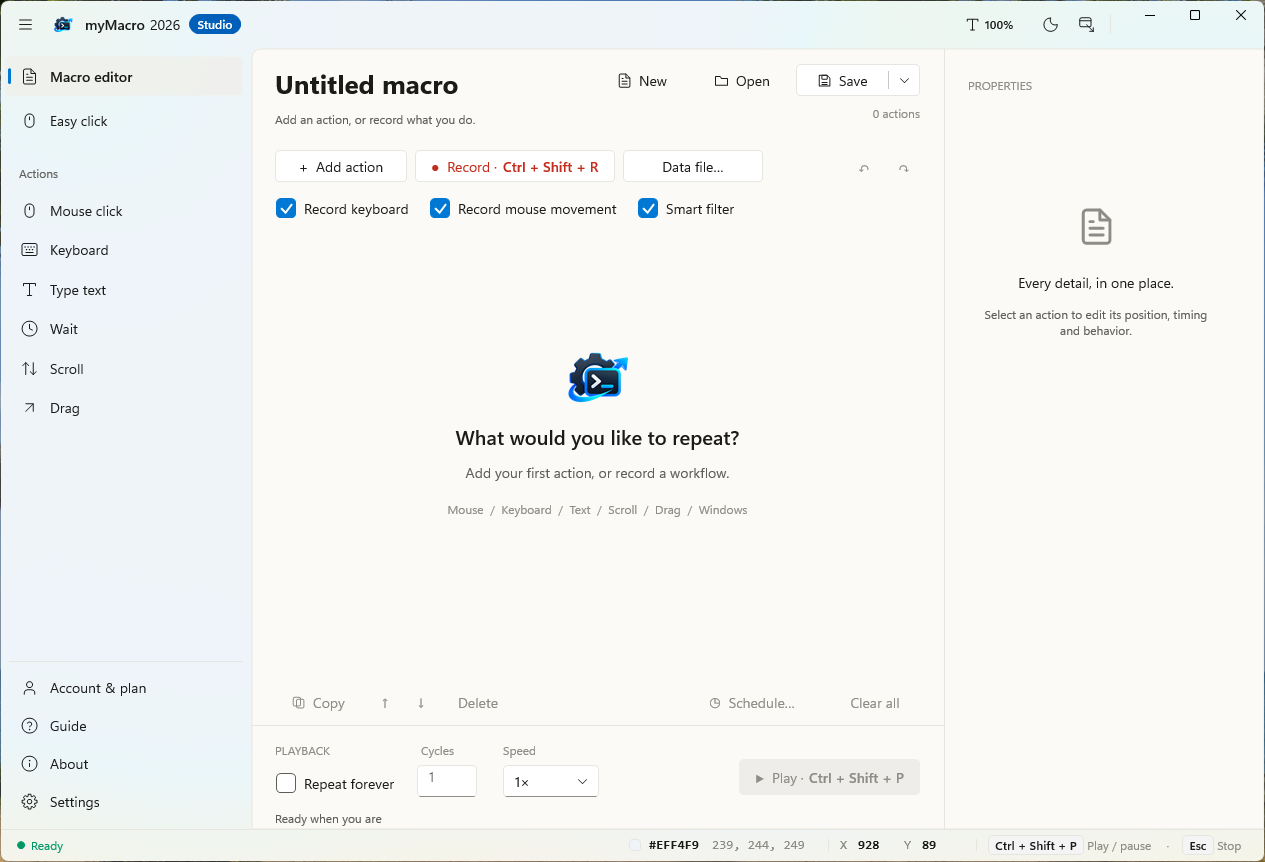Turn off Smart filter checkbox
The width and height of the screenshot is (1265, 862).
coord(648,209)
